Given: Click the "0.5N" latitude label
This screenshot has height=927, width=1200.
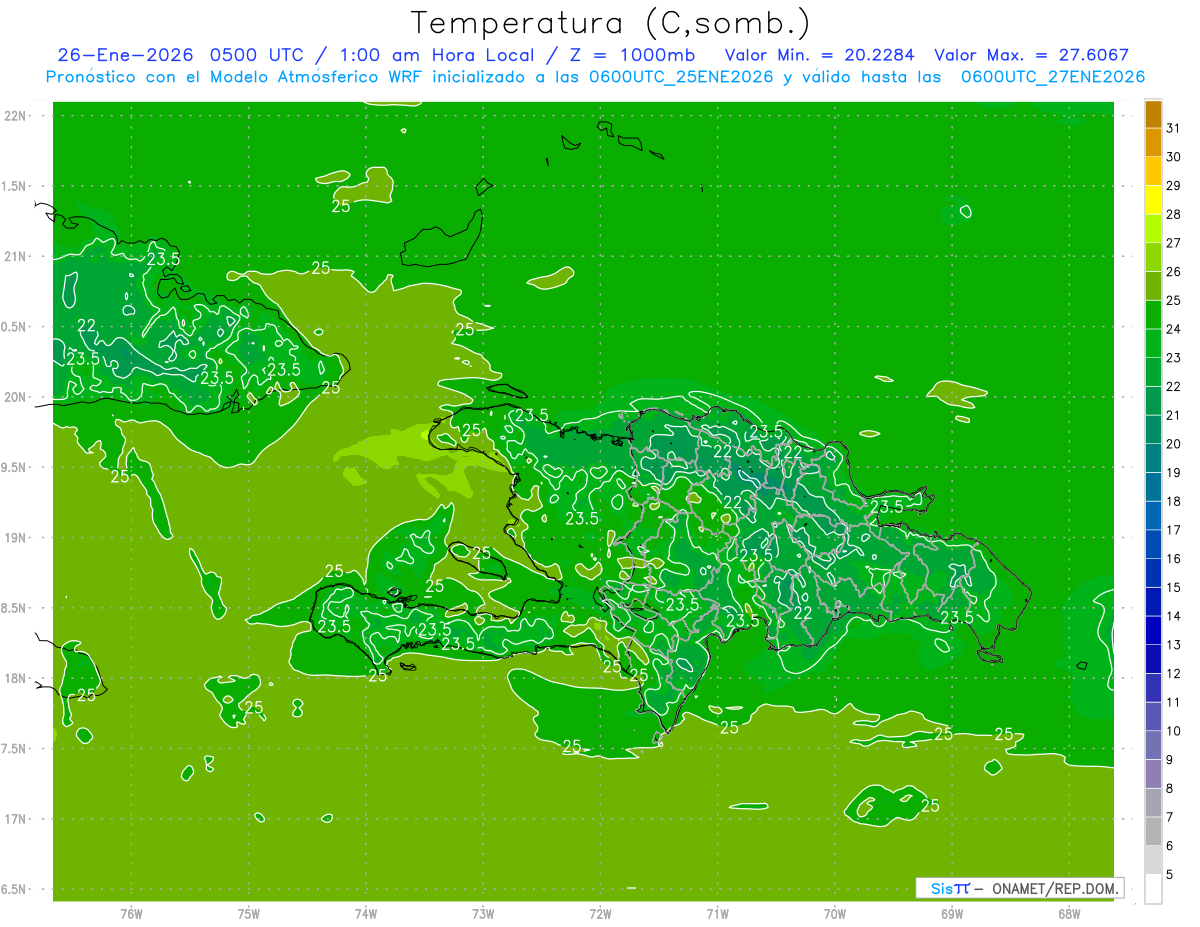Looking at the screenshot, I should coord(14,327).
